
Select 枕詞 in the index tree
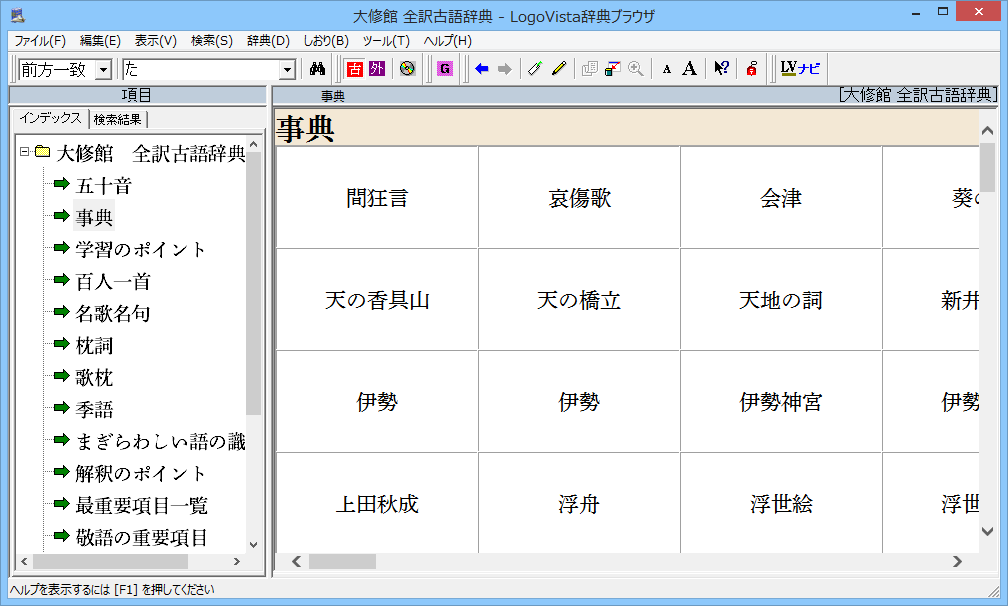[94, 346]
